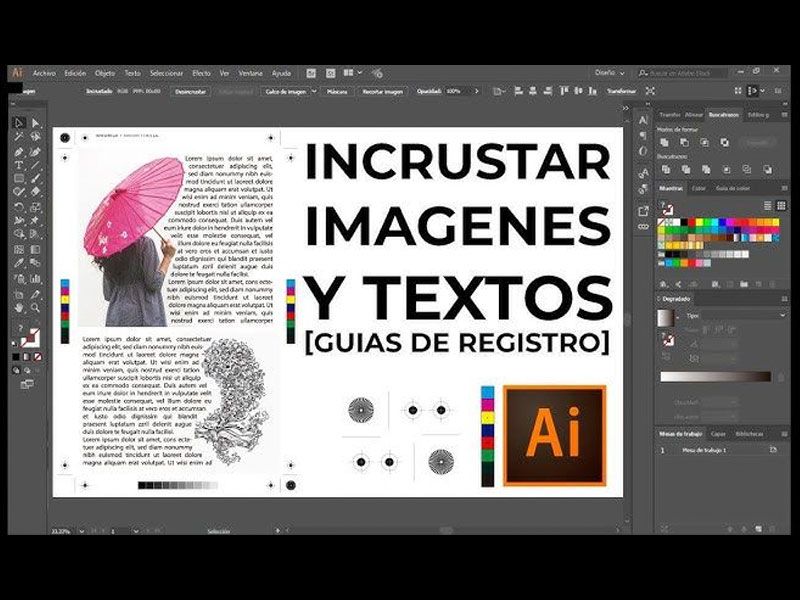The image size is (800, 600).
Task: Switch swatches to list view
Action: 767,206
